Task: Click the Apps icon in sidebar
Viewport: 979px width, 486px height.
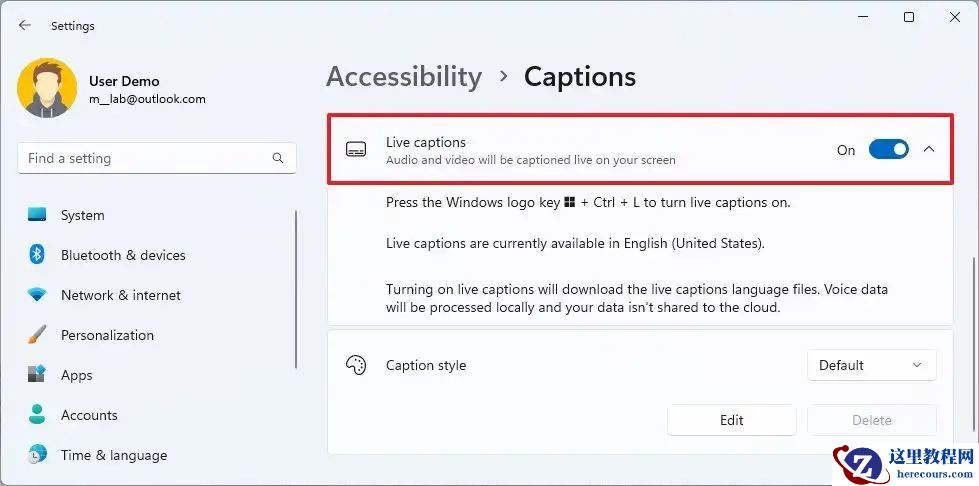Action: point(38,375)
